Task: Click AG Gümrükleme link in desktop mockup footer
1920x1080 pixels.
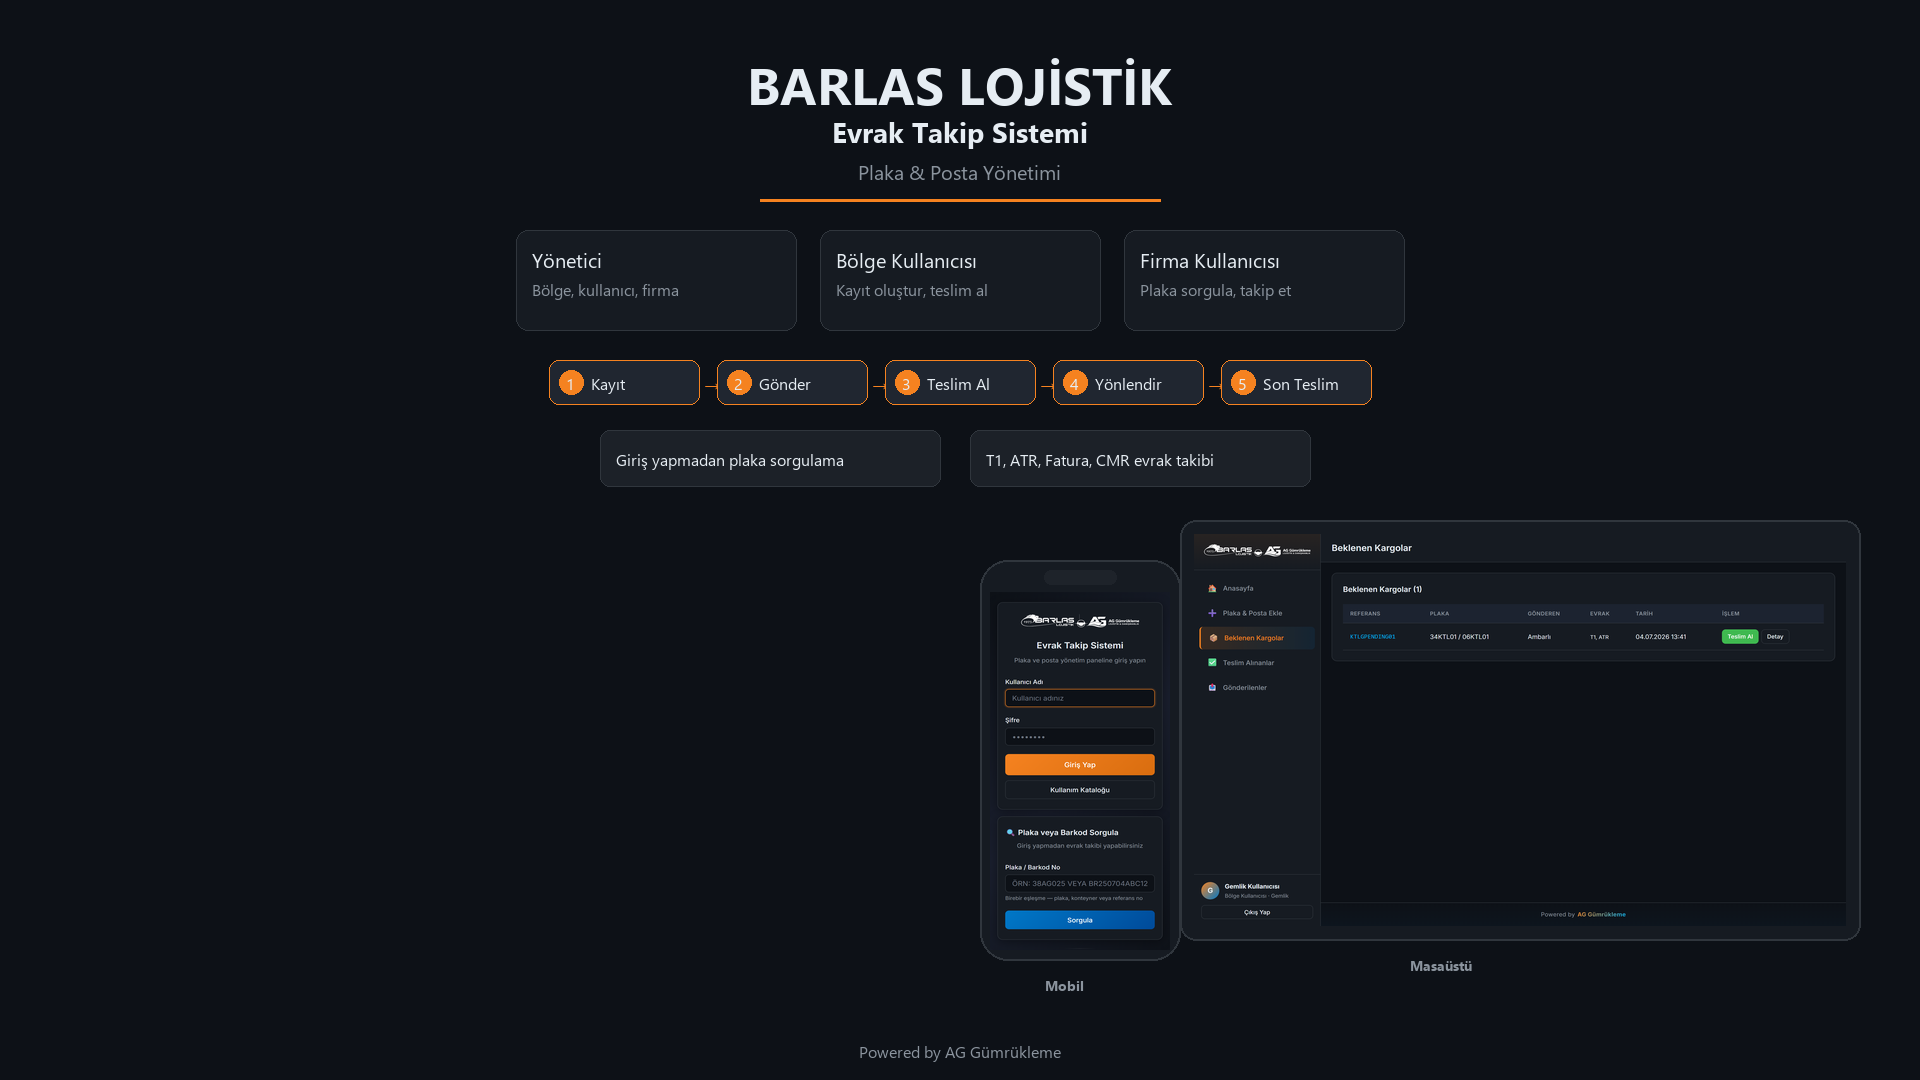Action: 1601,914
